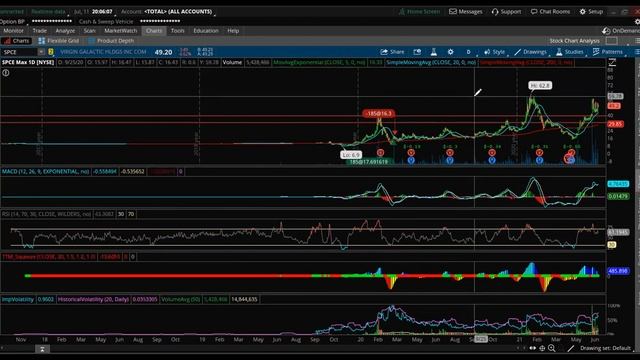Screen dimensions: 640x360
Task: Click the HistoricalVolatility study label
Action: 93,299
